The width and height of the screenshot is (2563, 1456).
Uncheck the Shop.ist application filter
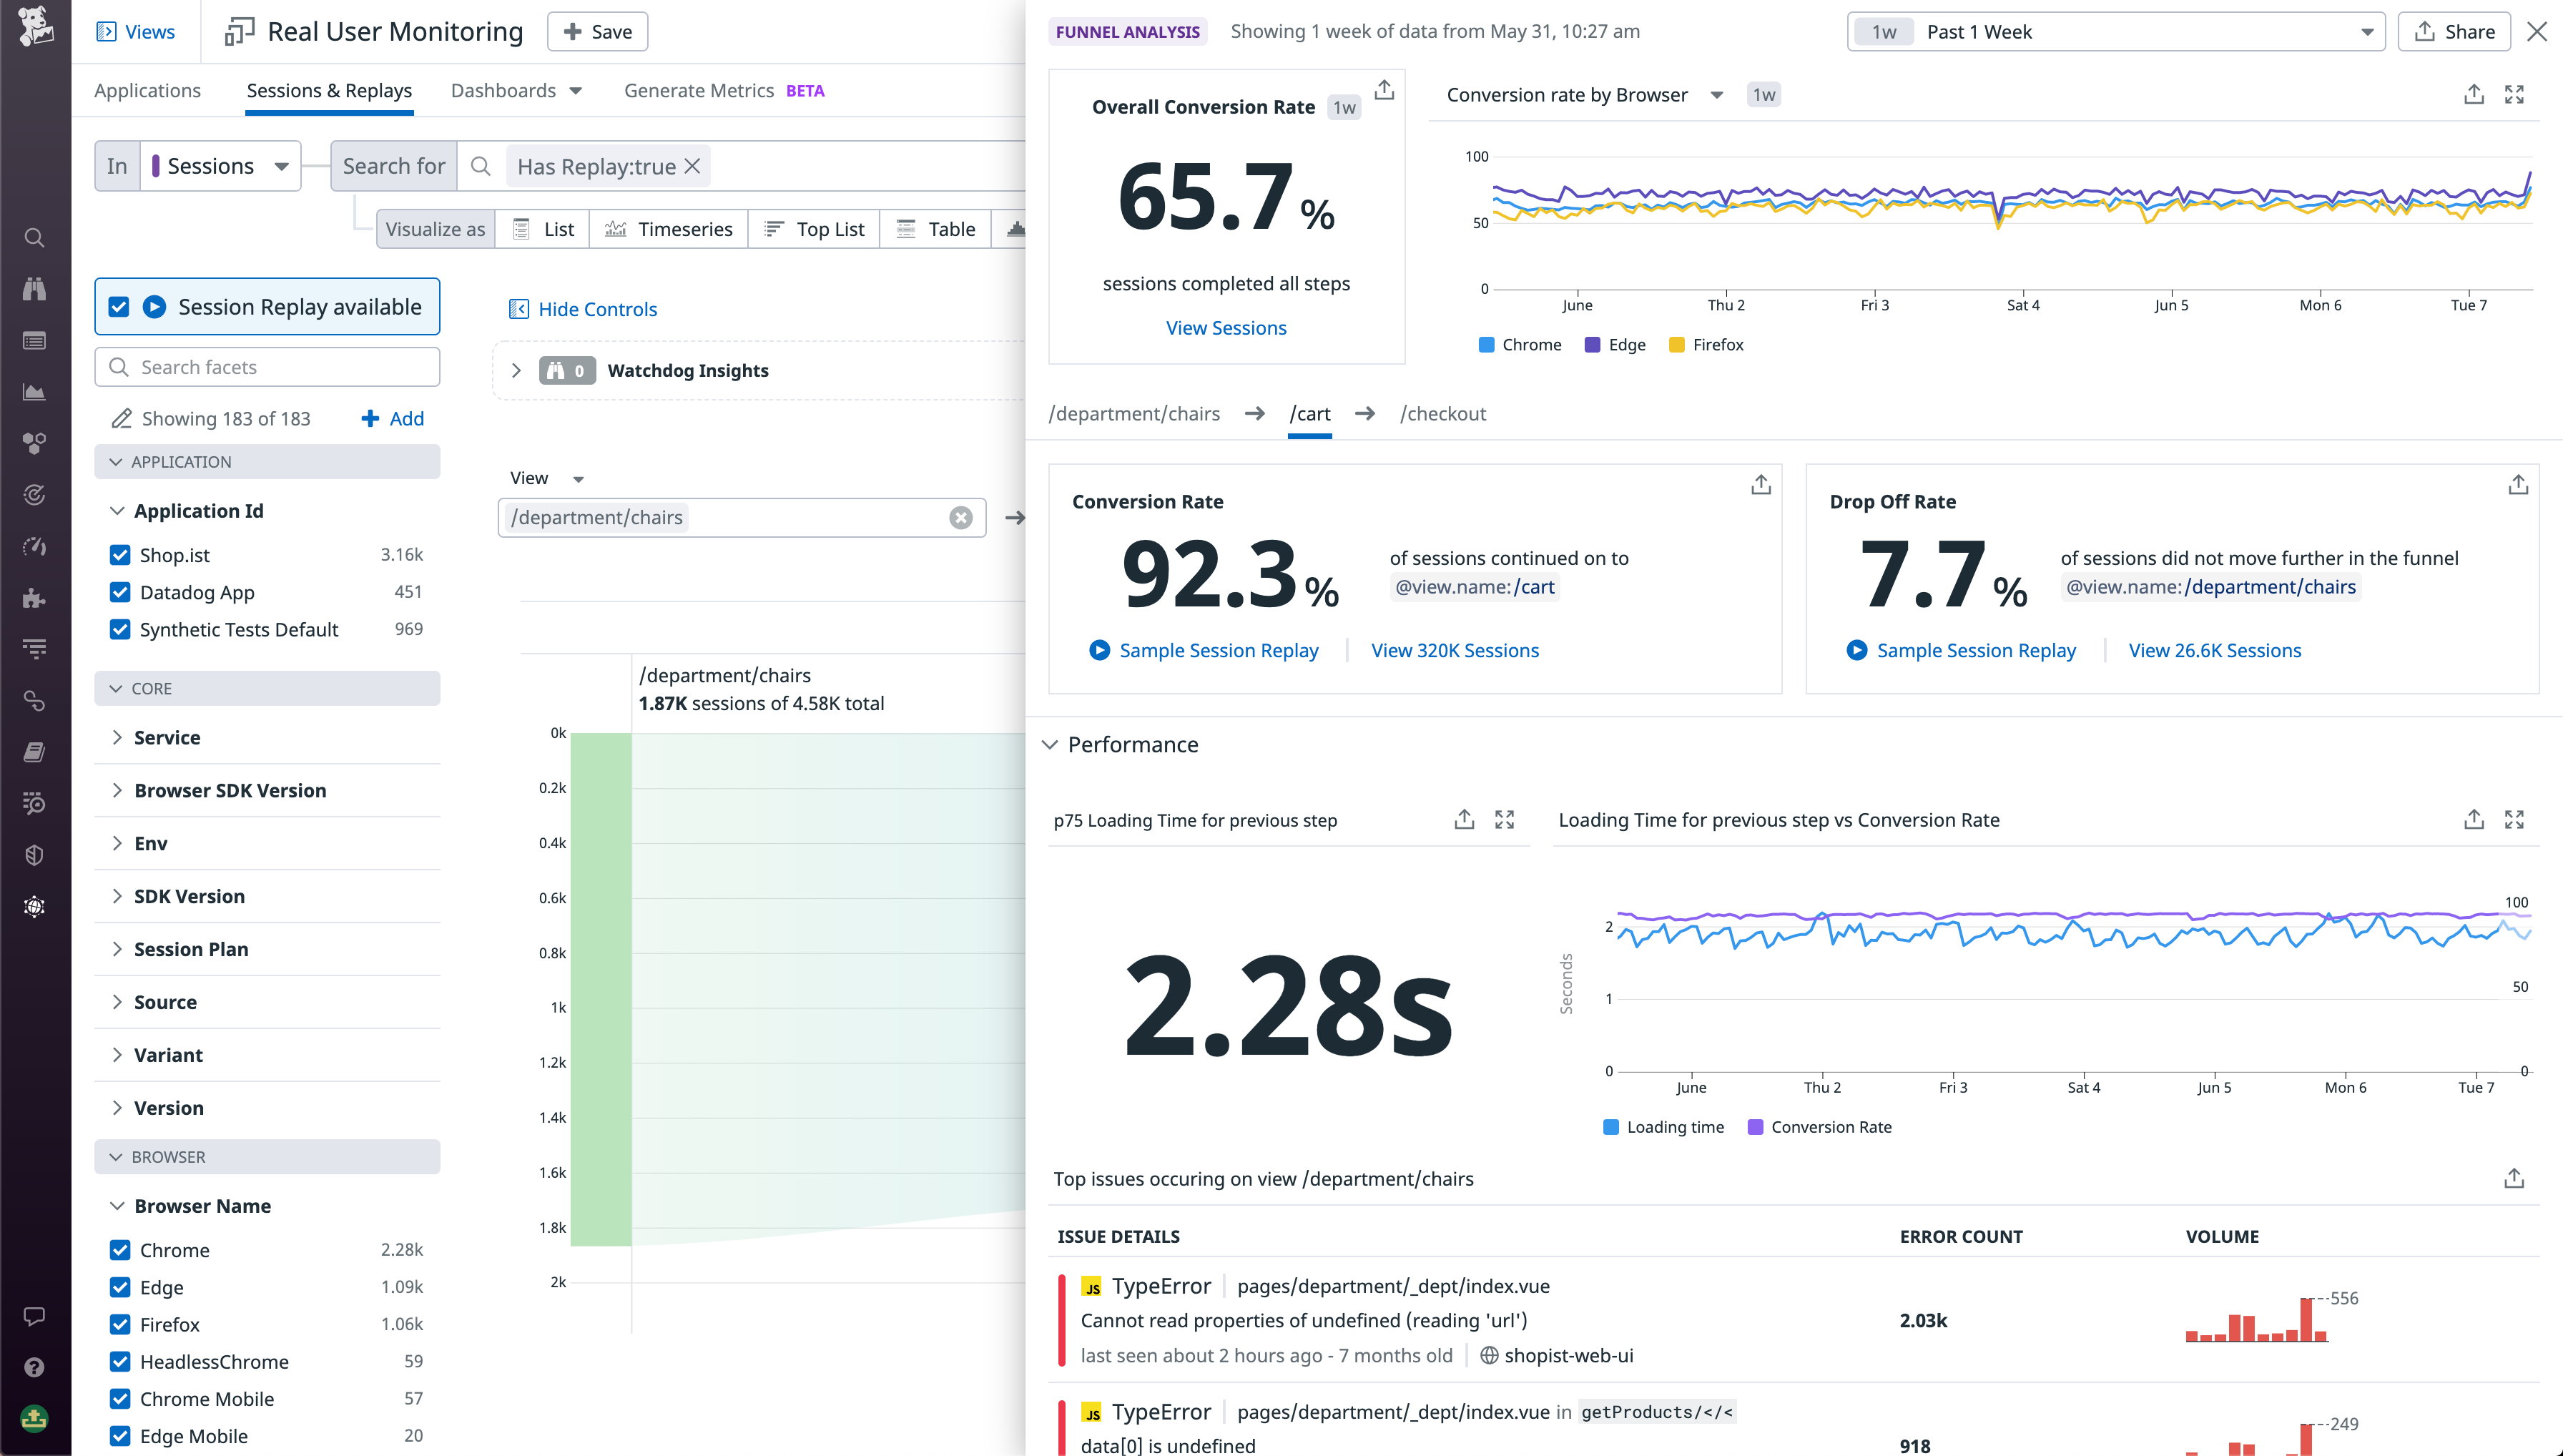click(x=120, y=554)
